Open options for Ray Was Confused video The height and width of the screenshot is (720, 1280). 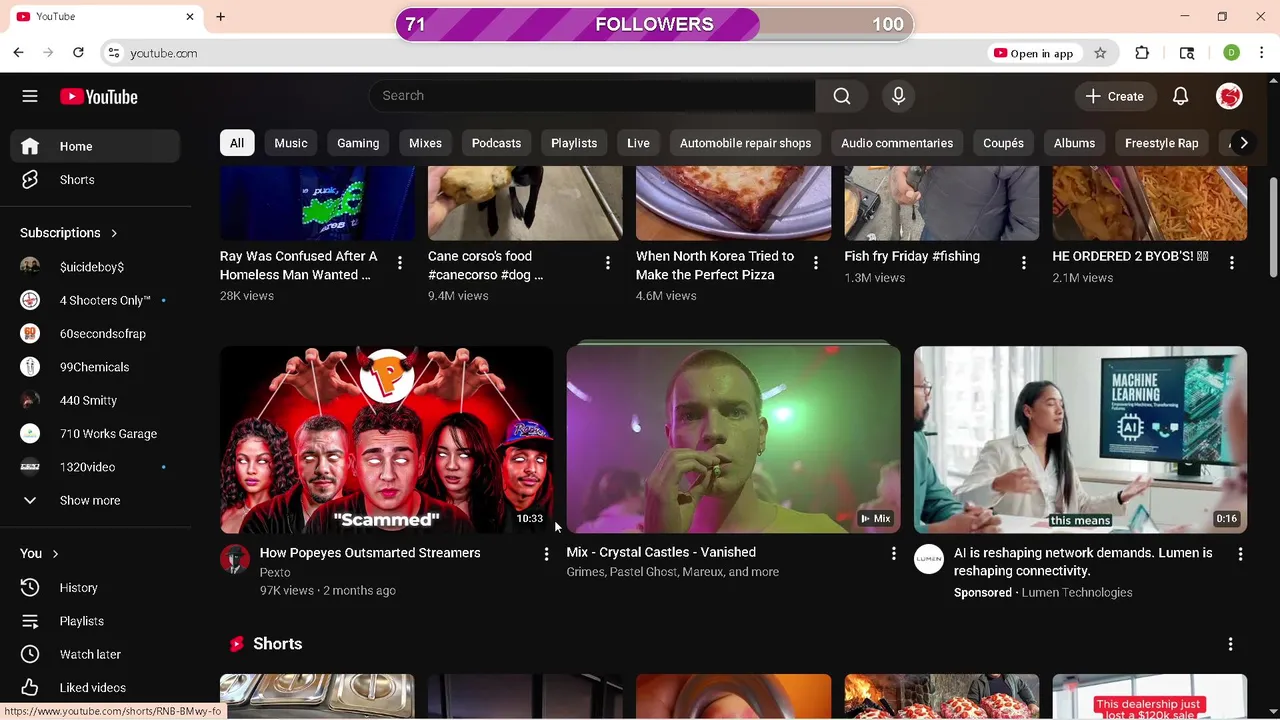(x=399, y=263)
